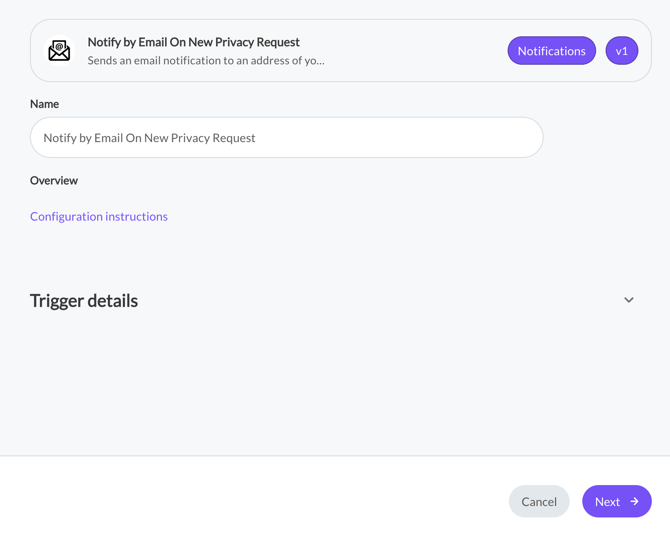
Task: Click the Overview label
Action: [54, 181]
